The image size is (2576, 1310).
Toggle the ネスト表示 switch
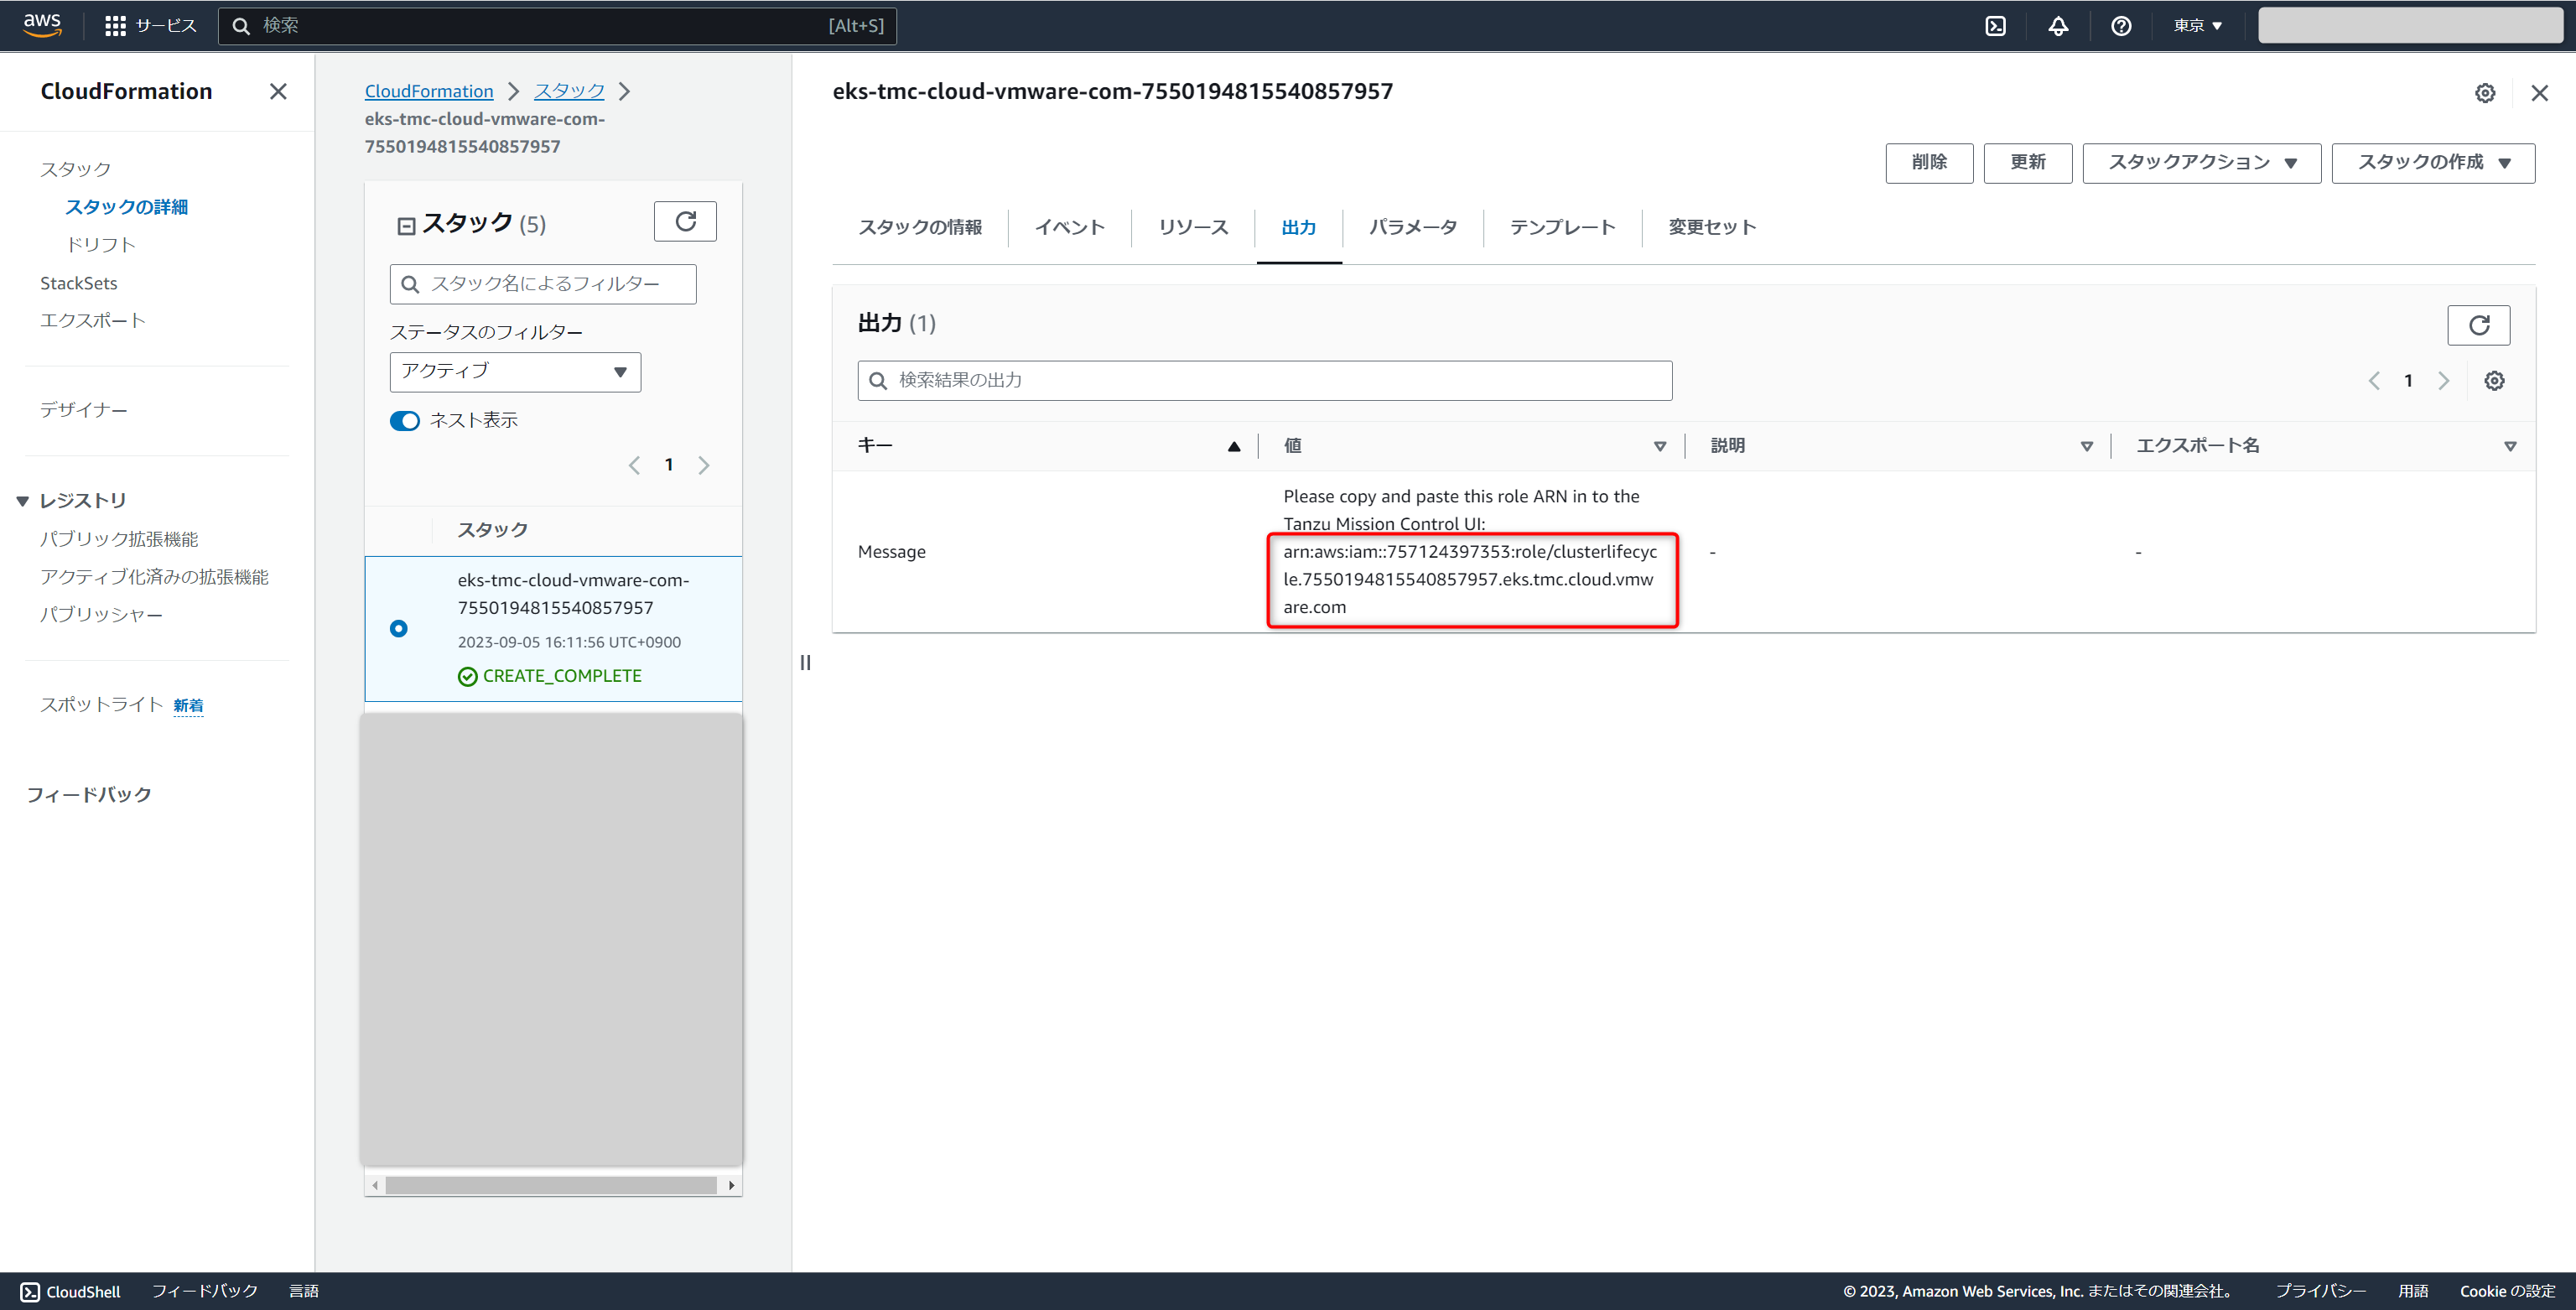[405, 421]
